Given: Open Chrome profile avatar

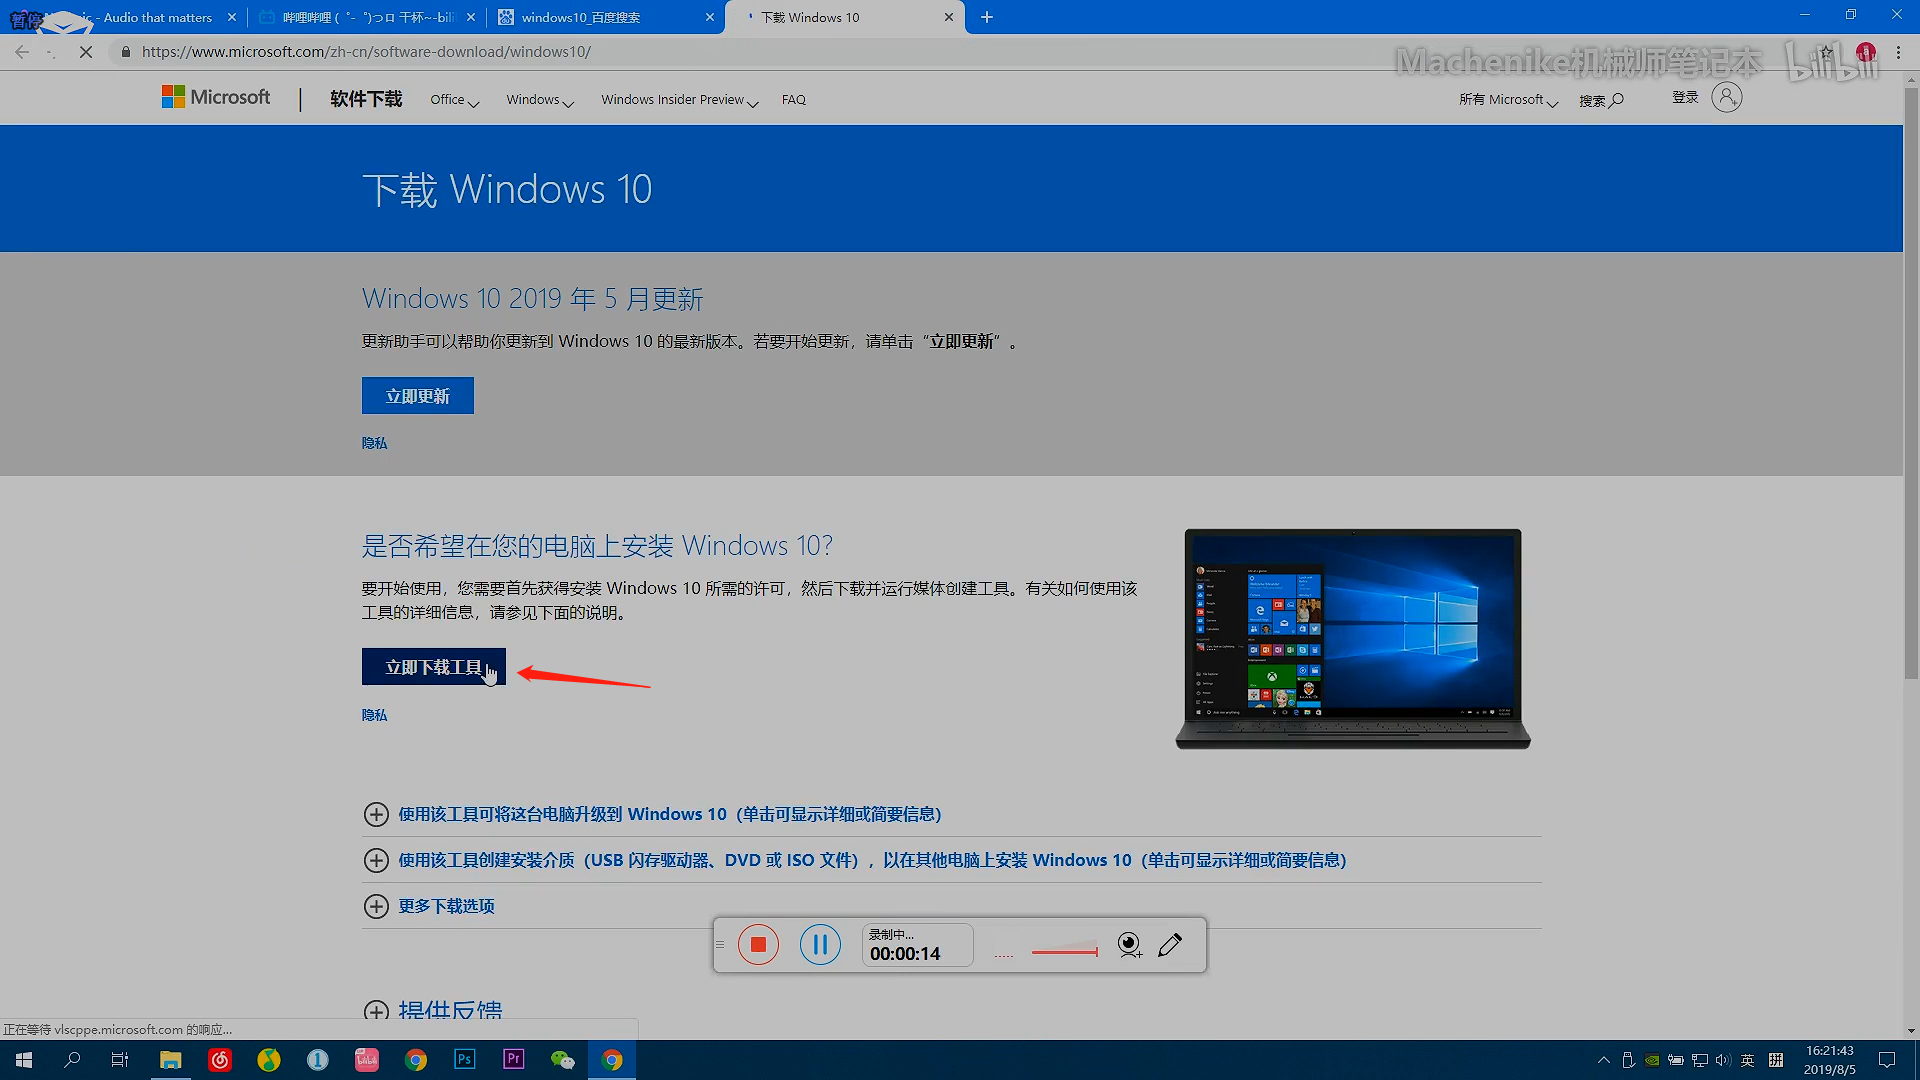Looking at the screenshot, I should click(1866, 52).
